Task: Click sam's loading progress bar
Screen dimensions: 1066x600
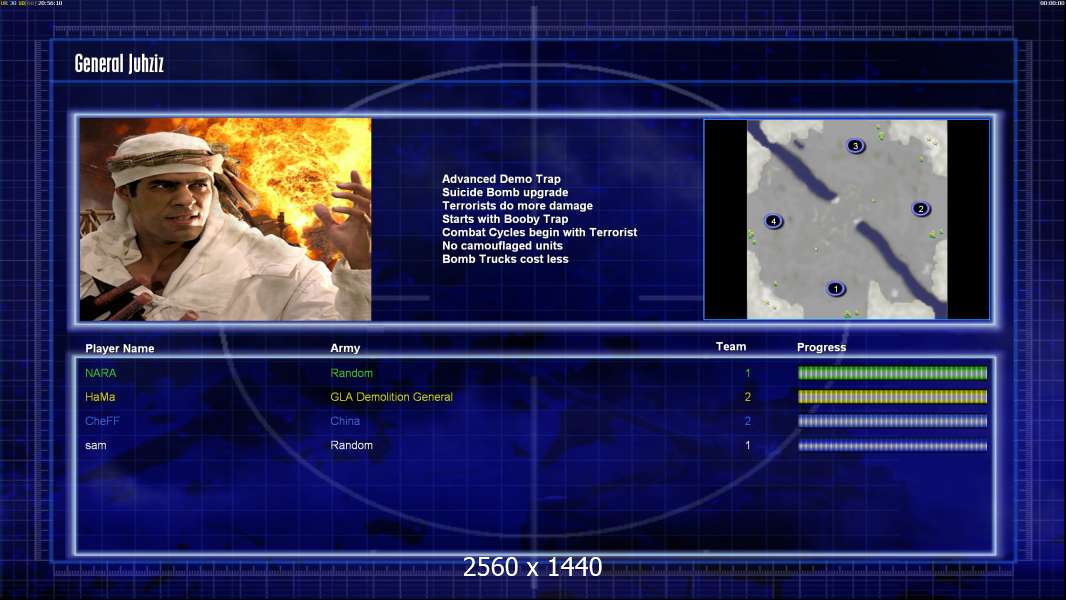Action: tap(892, 446)
